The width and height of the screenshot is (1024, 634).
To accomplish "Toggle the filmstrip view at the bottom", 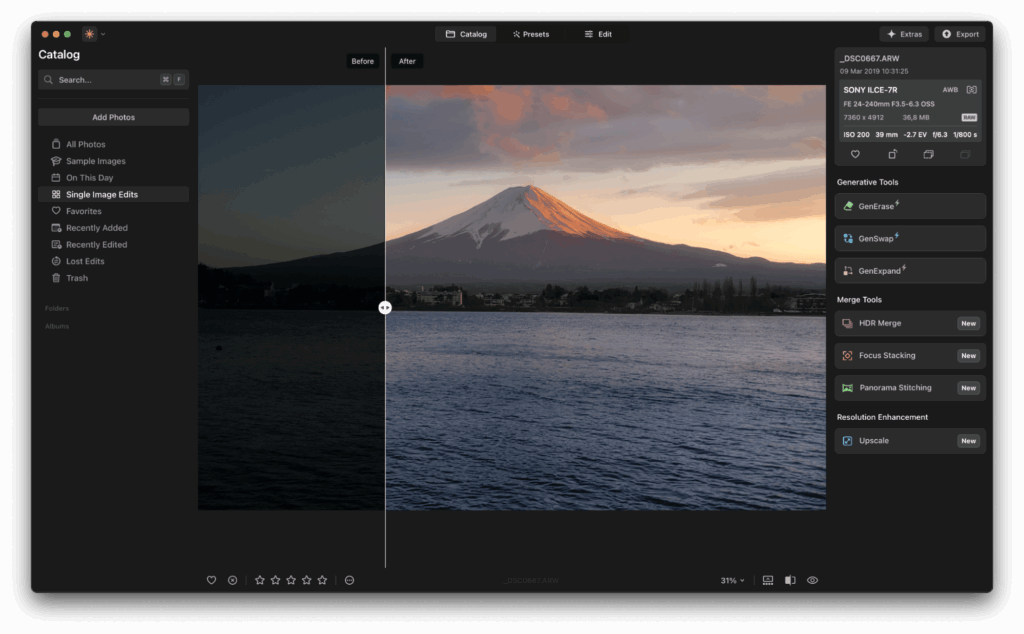I will [x=767, y=580].
